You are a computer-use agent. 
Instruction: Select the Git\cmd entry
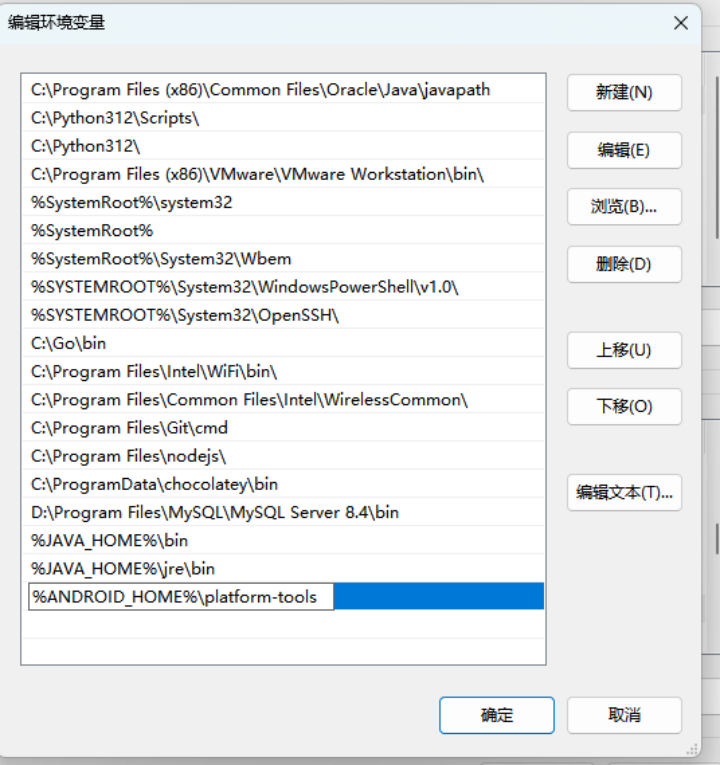[283, 428]
